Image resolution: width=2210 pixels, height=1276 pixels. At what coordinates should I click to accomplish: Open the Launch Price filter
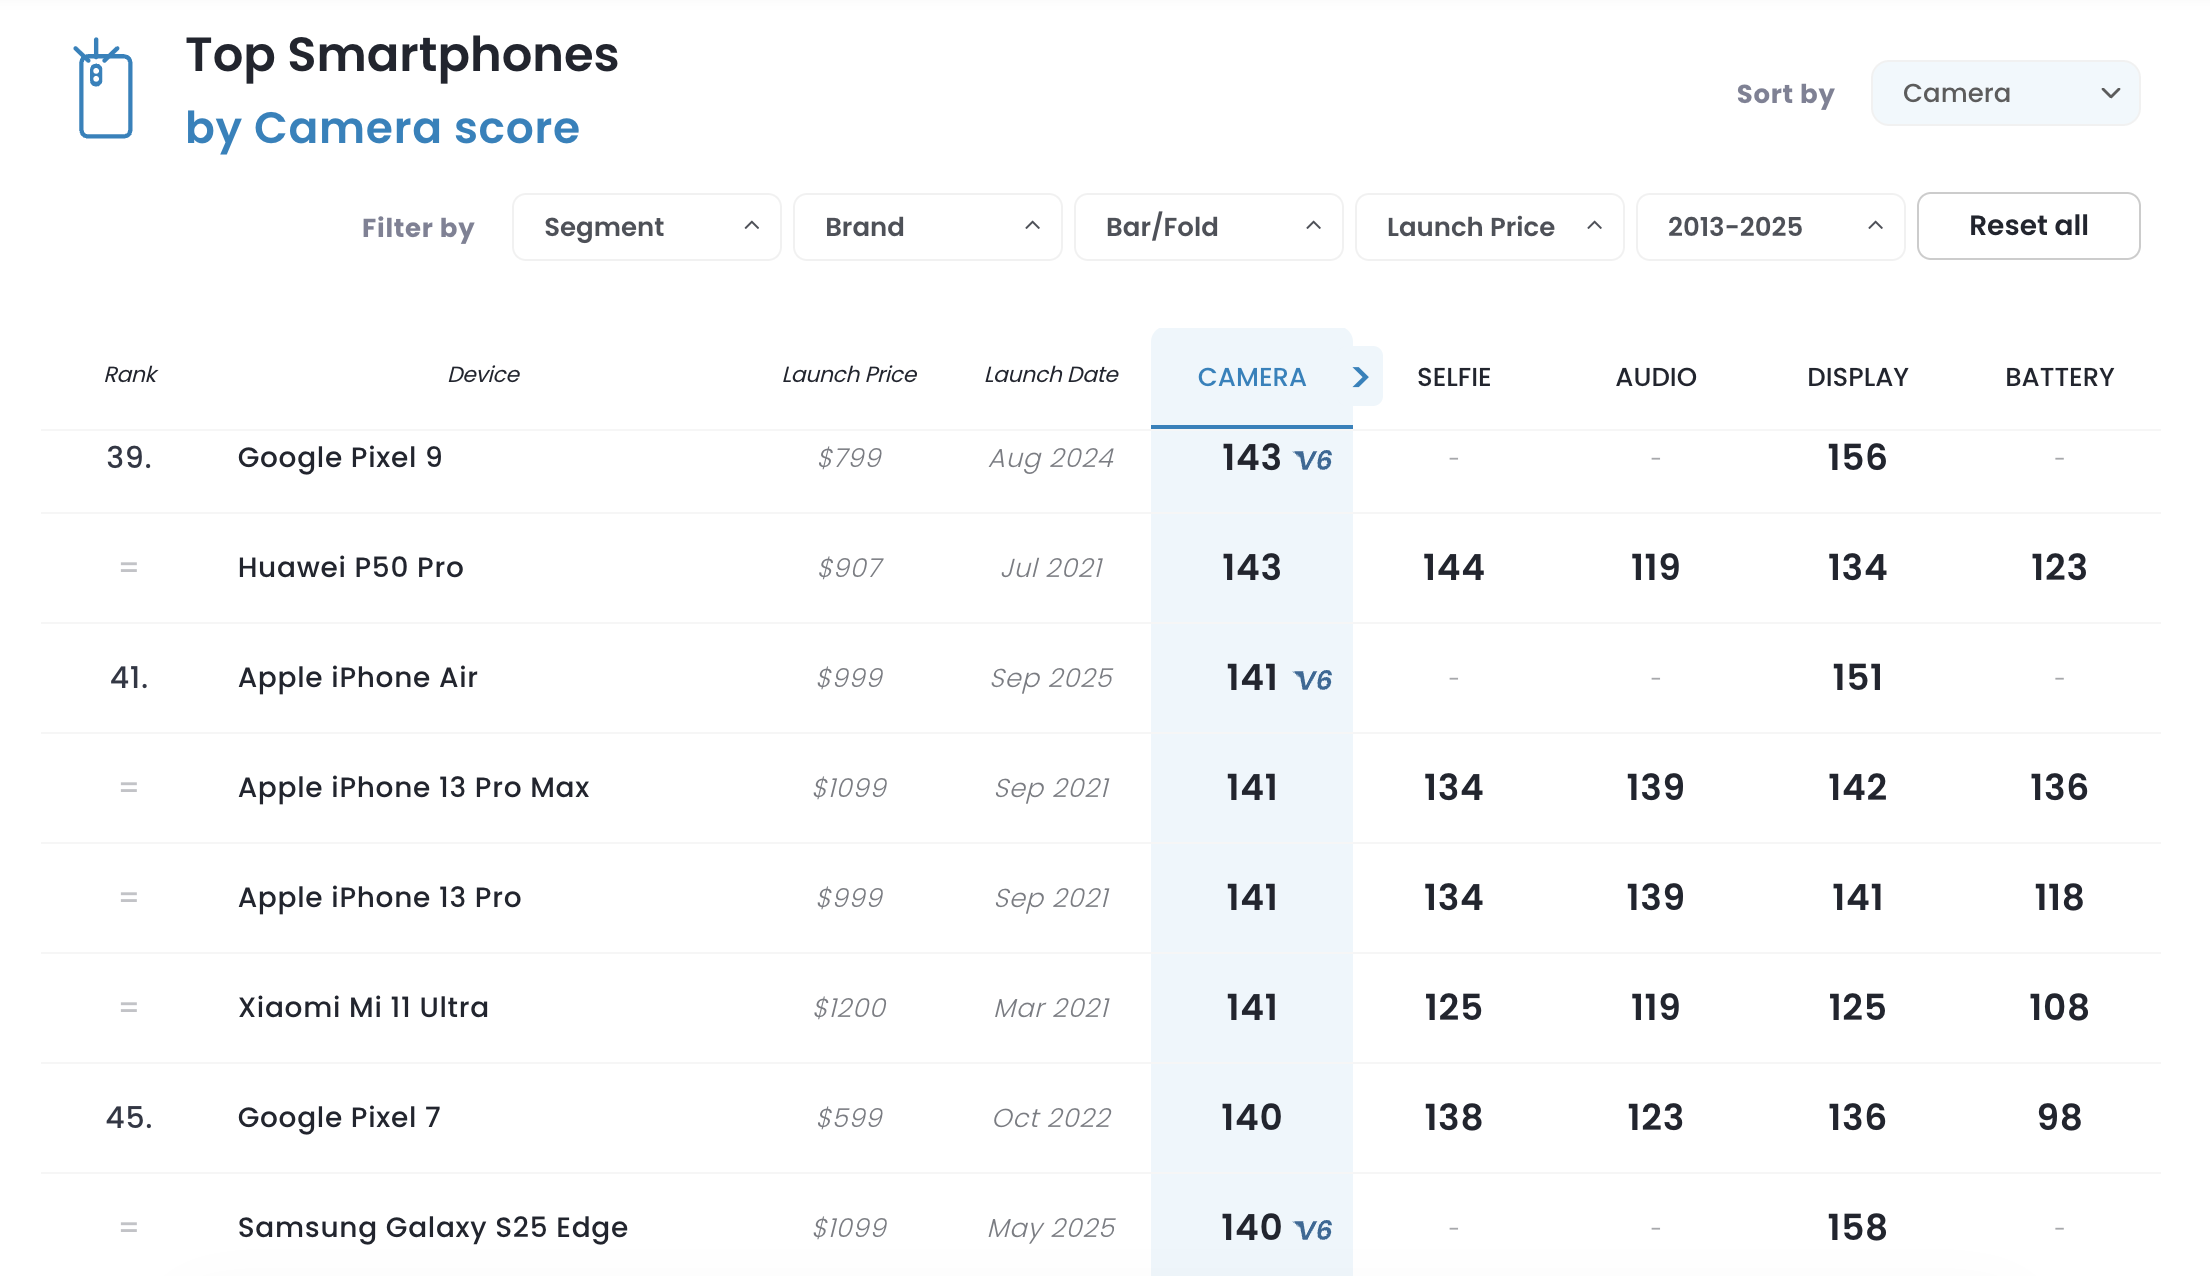click(x=1489, y=226)
